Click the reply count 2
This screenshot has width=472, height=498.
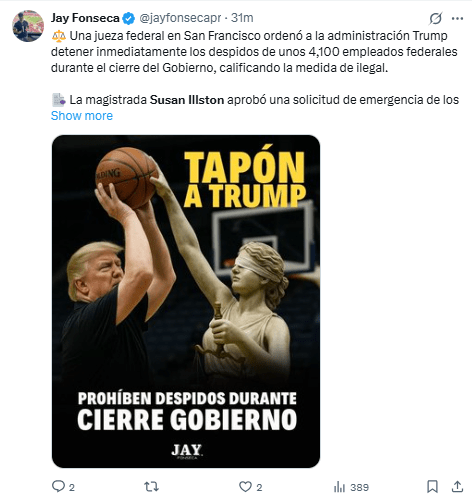(72, 488)
